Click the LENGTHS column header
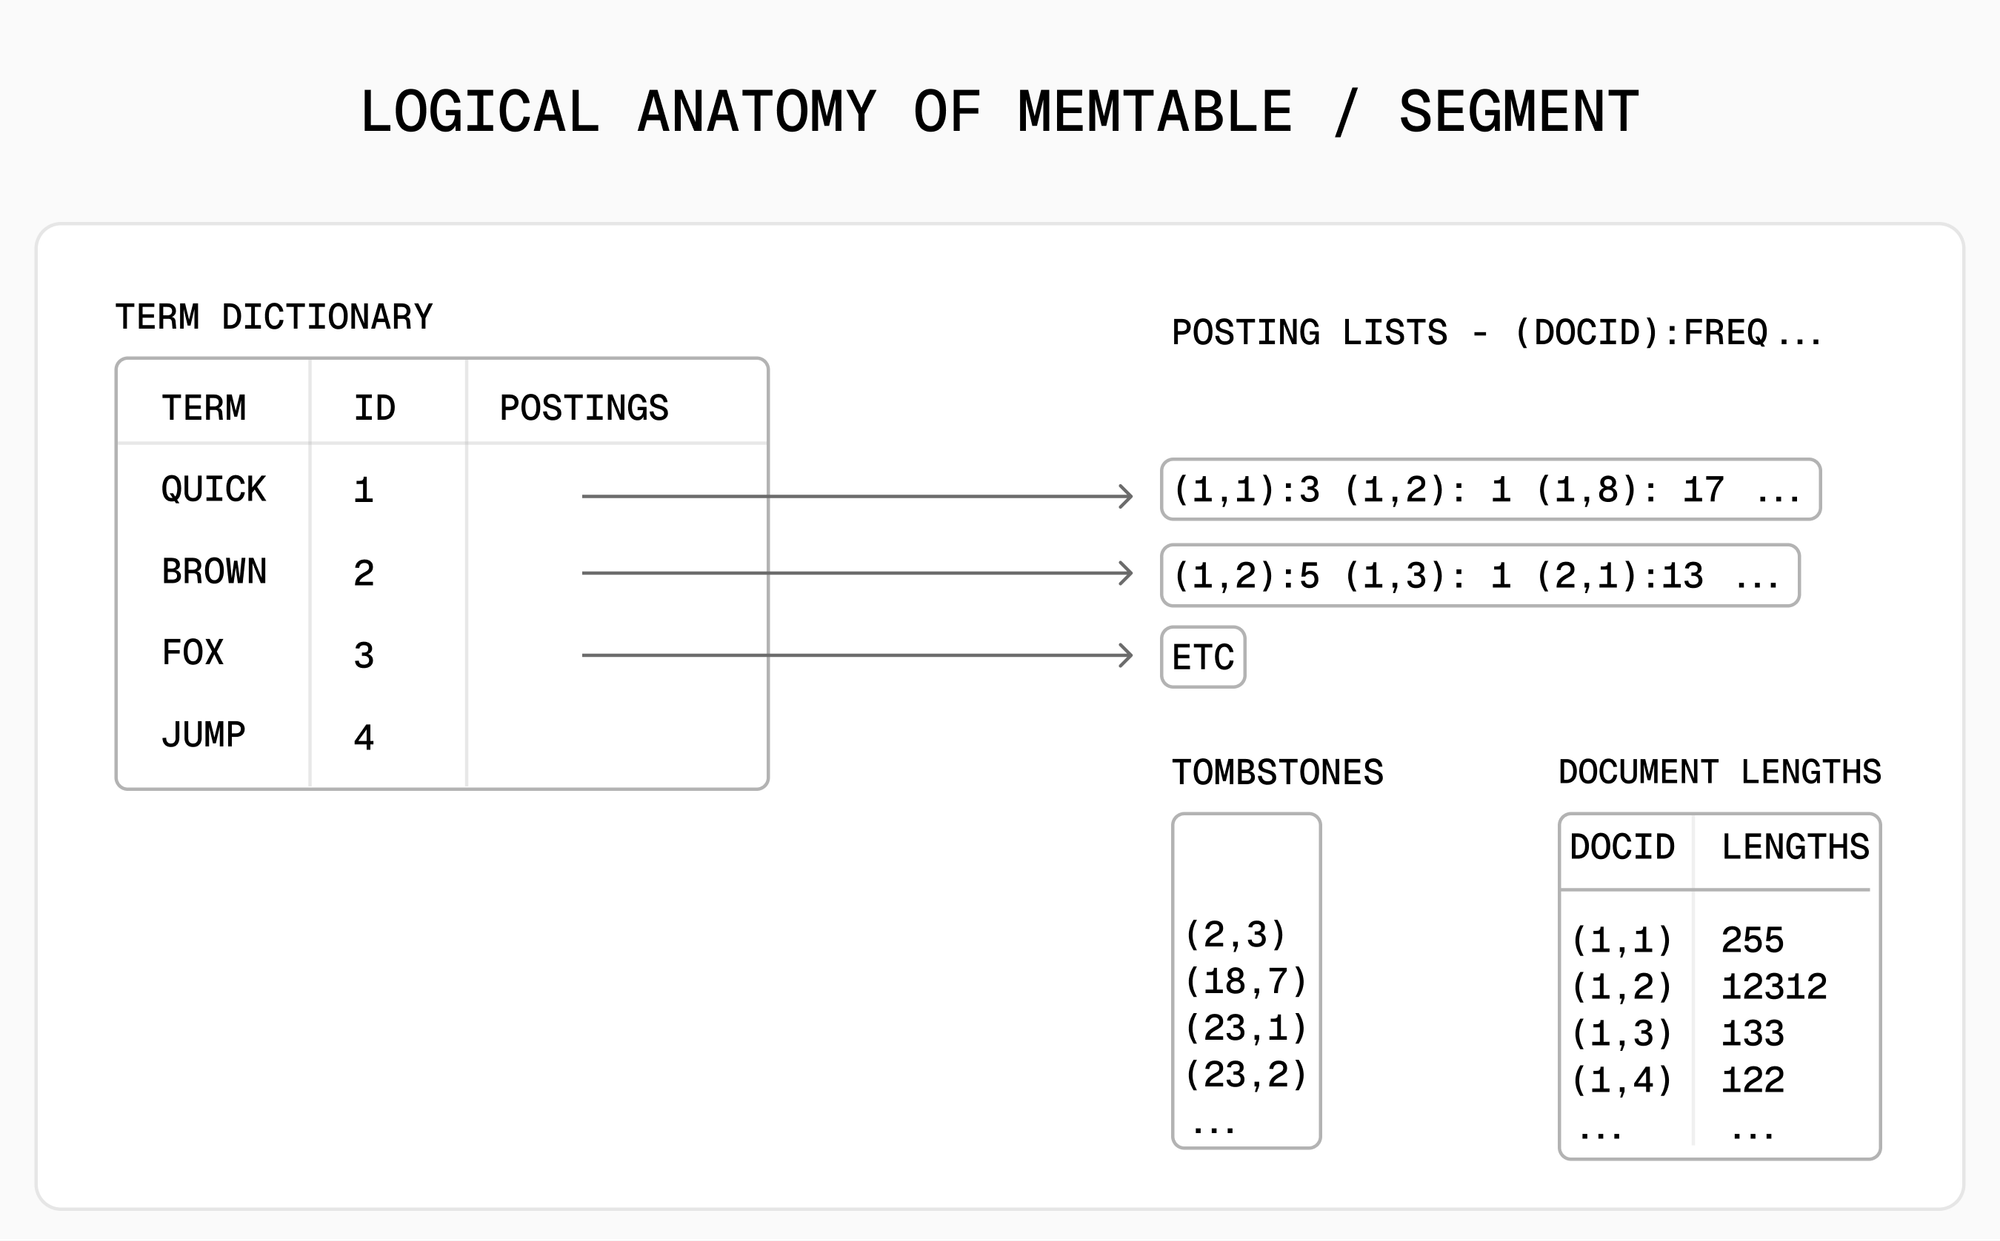2000x1241 pixels. [1795, 847]
